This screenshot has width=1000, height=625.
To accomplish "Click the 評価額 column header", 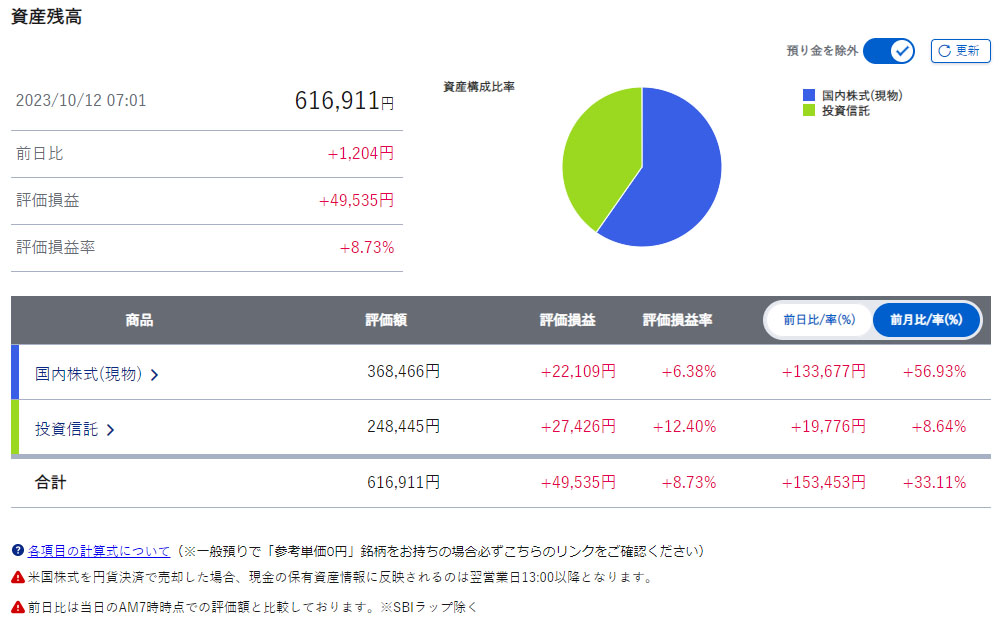I will [386, 320].
